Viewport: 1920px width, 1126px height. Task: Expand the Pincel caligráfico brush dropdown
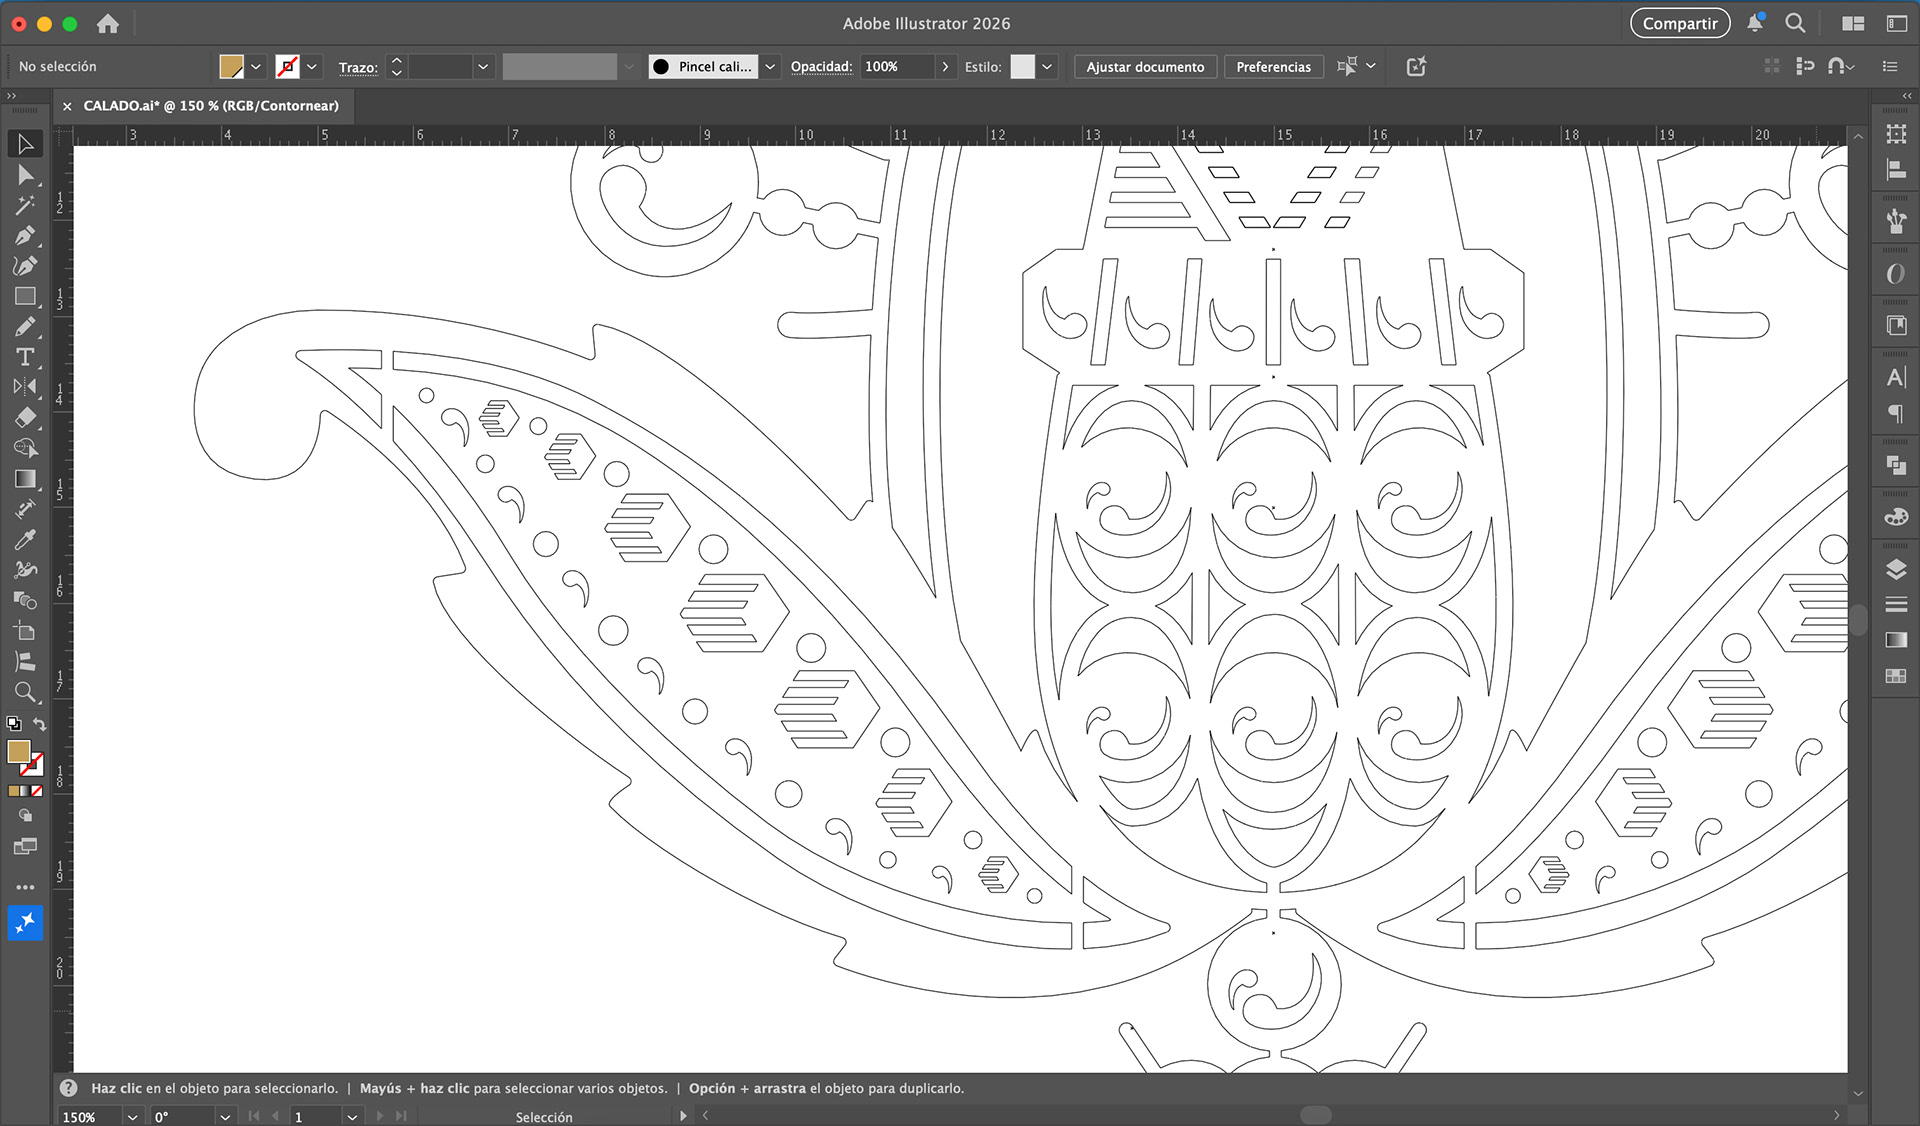[x=770, y=67]
